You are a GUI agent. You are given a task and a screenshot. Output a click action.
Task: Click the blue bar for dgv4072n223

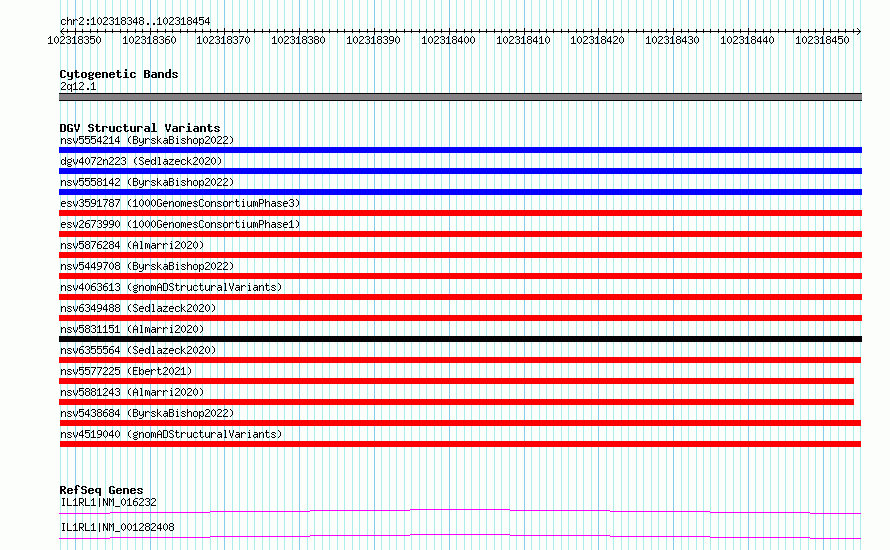click(x=460, y=171)
